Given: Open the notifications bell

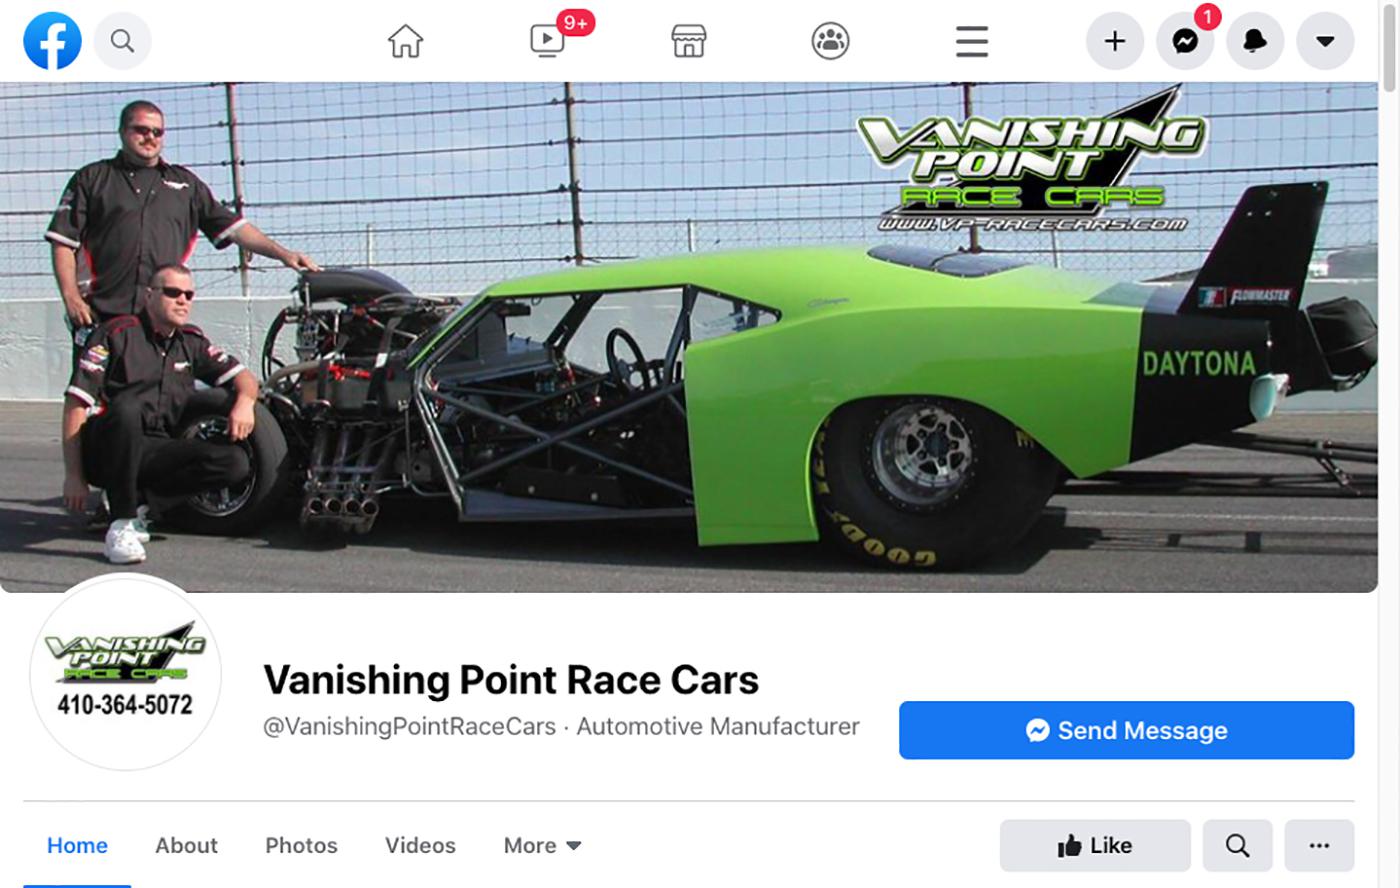Looking at the screenshot, I should coord(1255,41).
